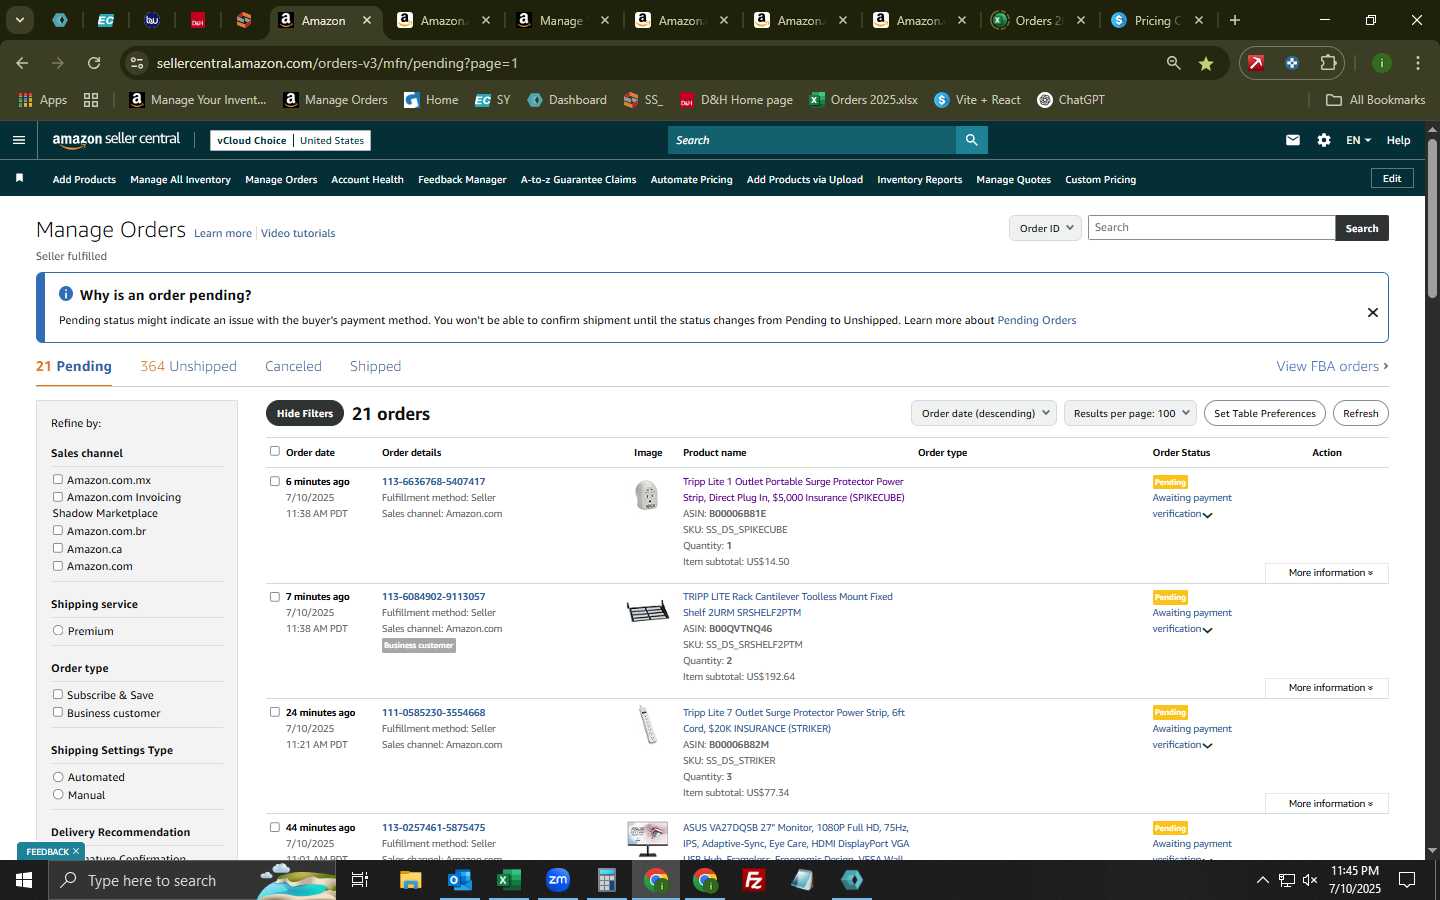This screenshot has height=900, width=1440.
Task: Dismiss the pending info banner
Action: click(1373, 312)
